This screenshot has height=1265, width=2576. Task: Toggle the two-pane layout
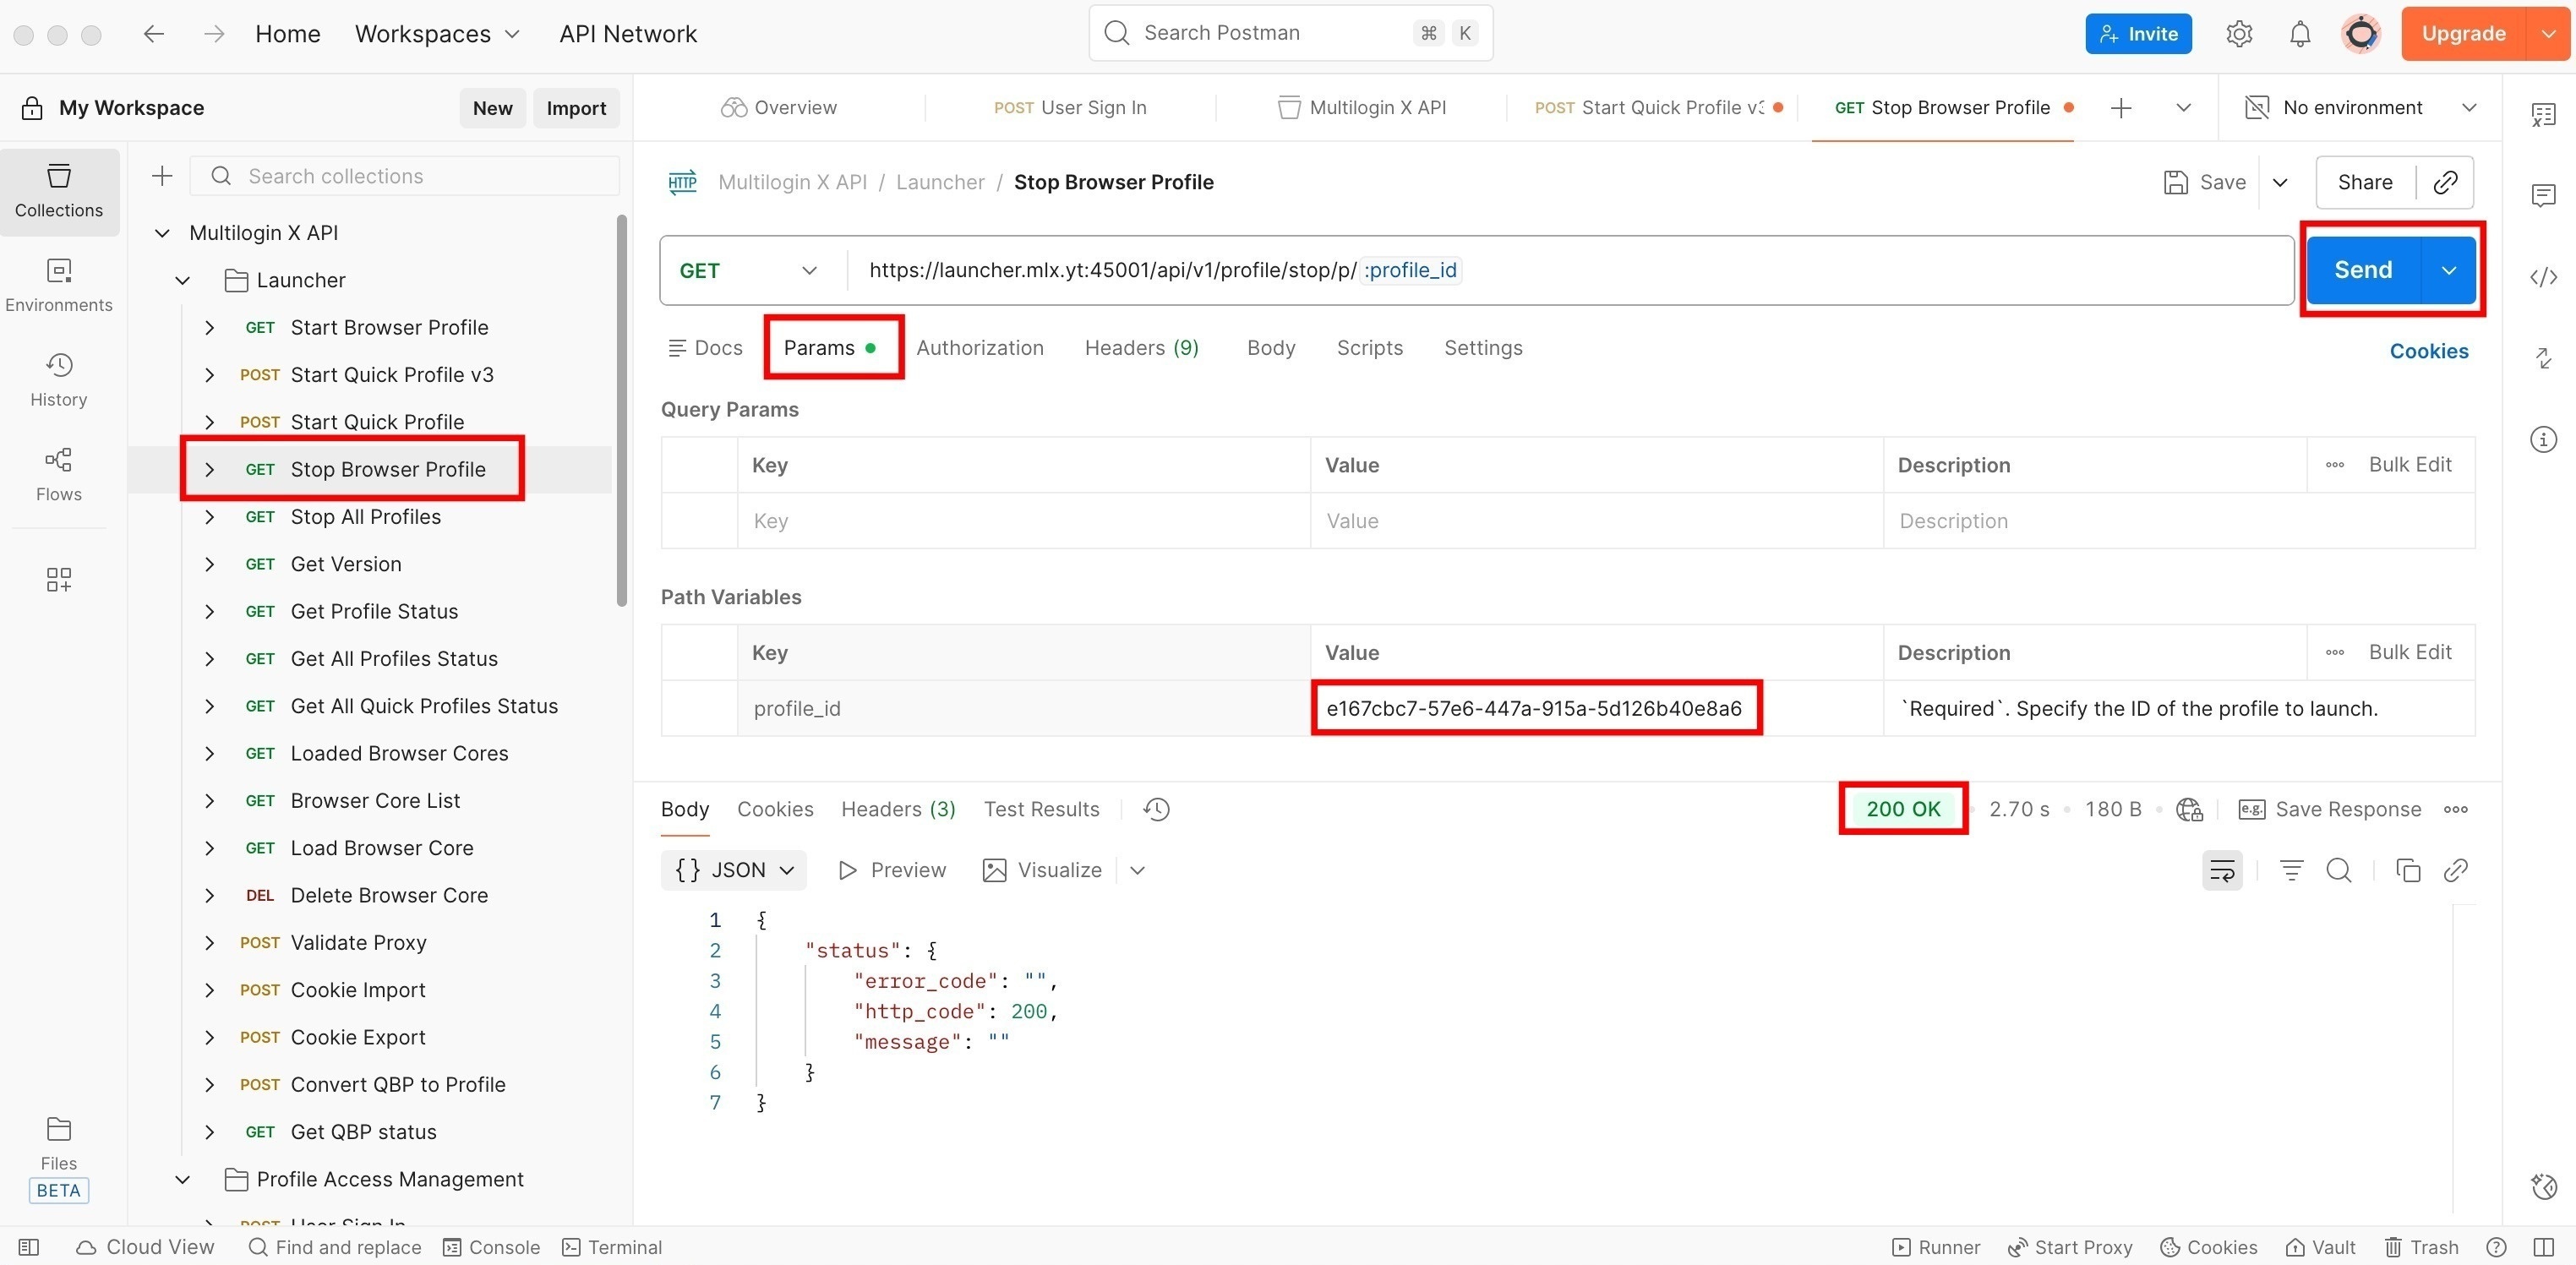pyautogui.click(x=2543, y=1246)
